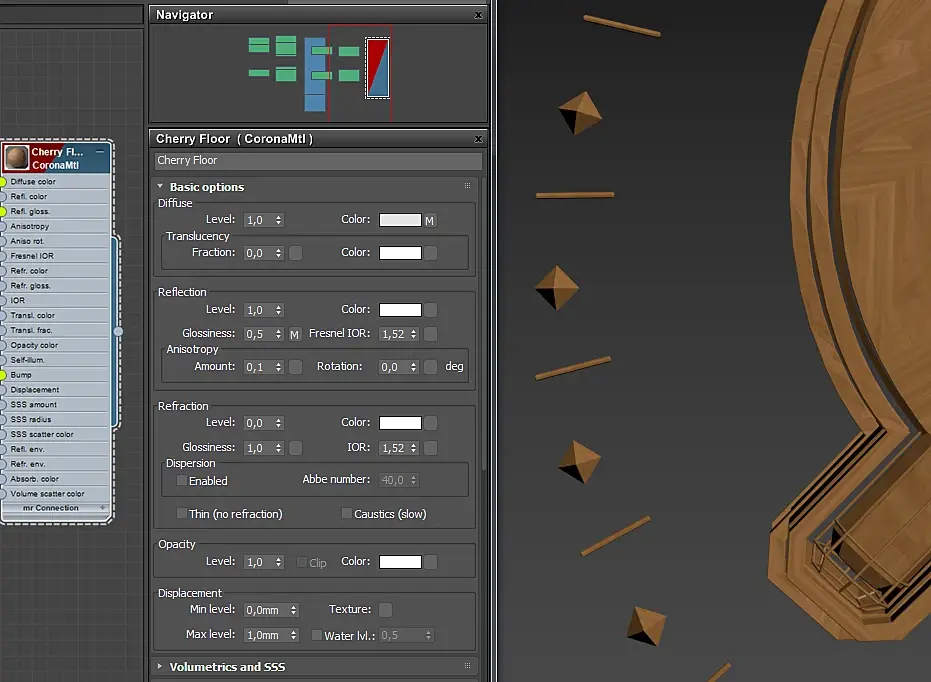Image resolution: width=931 pixels, height=682 pixels.
Task: Adjust the Refraction Glossiness spinner arrows
Action: 278,448
